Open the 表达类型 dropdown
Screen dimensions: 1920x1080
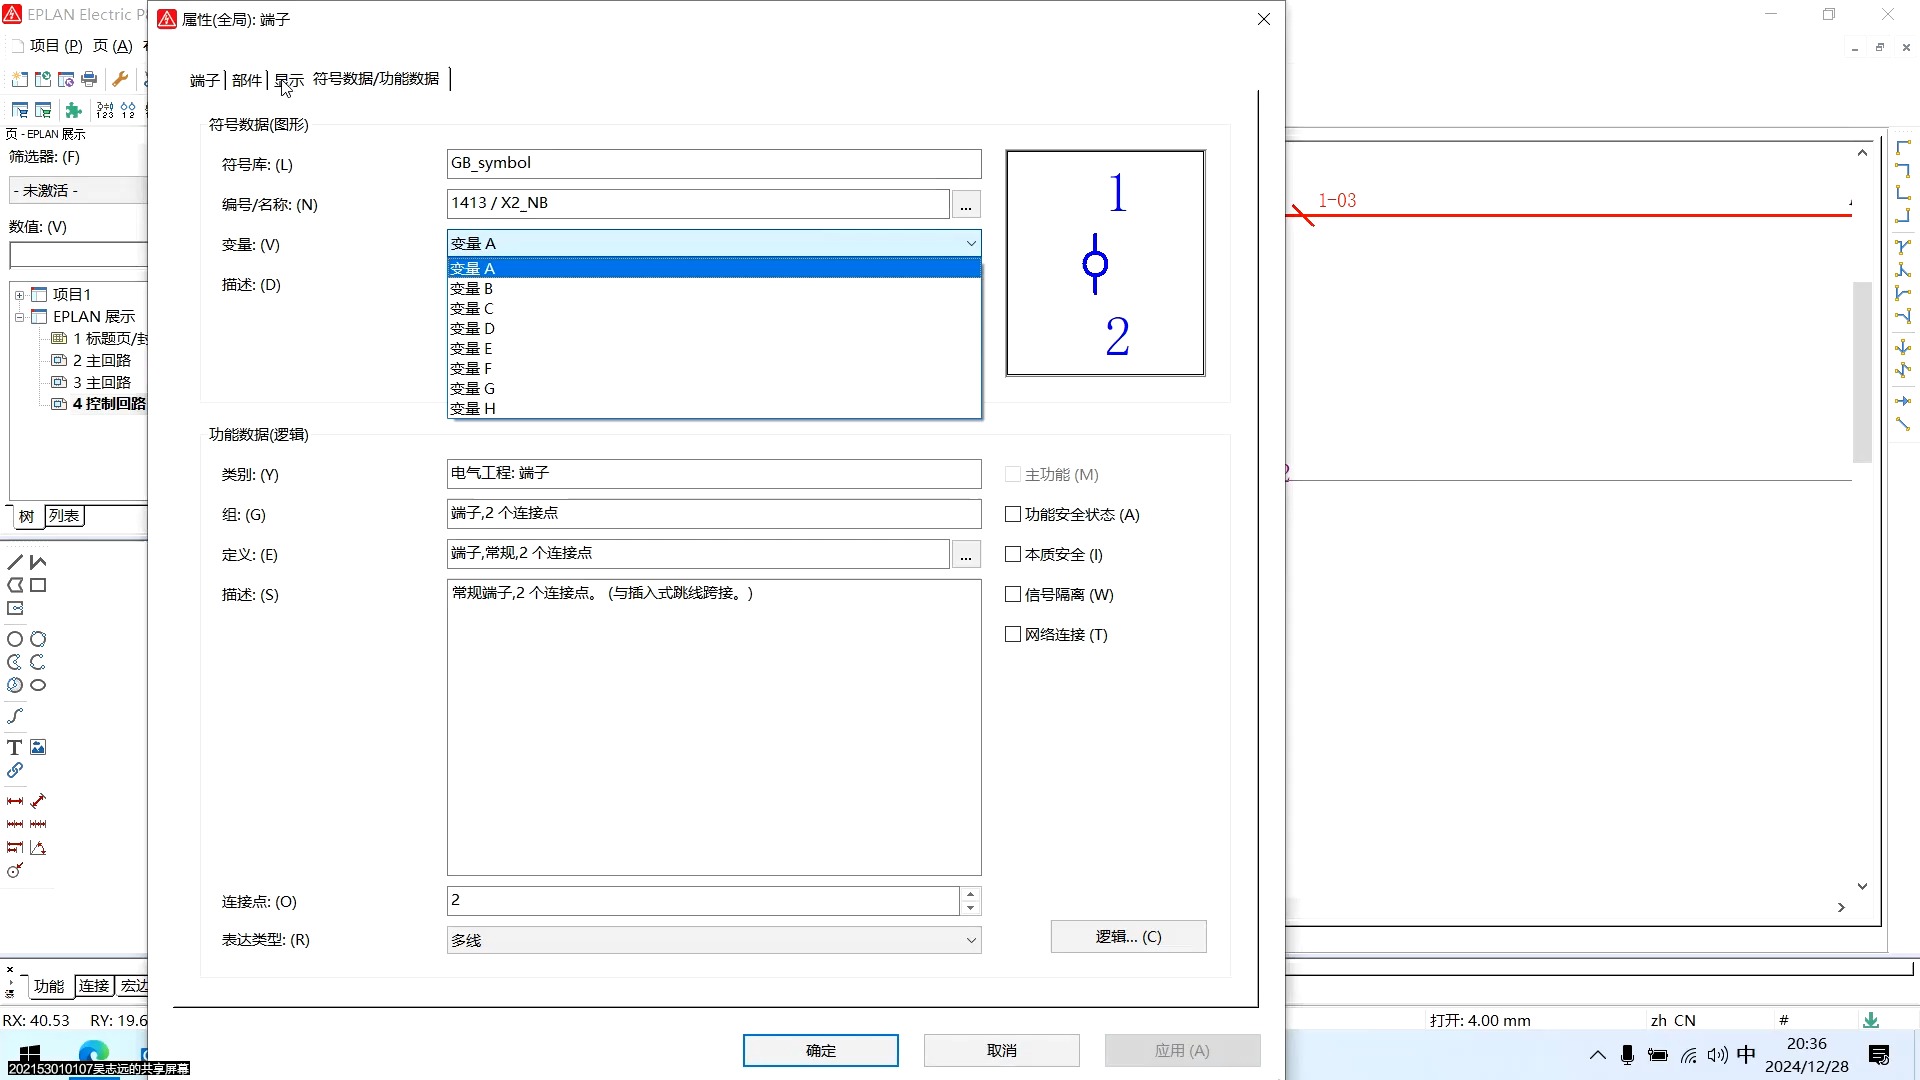point(713,940)
